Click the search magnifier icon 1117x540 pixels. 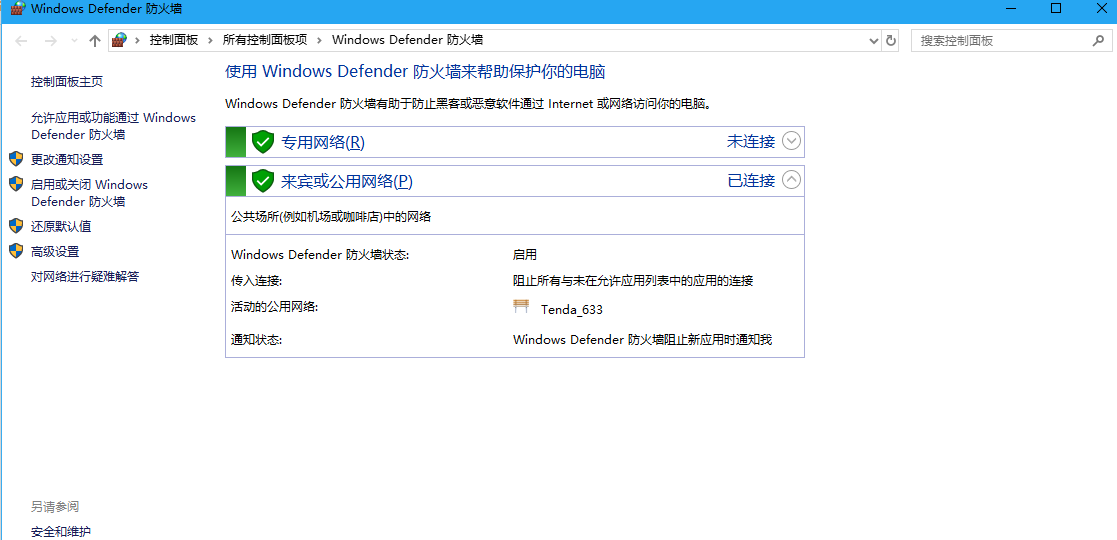[x=1098, y=41]
